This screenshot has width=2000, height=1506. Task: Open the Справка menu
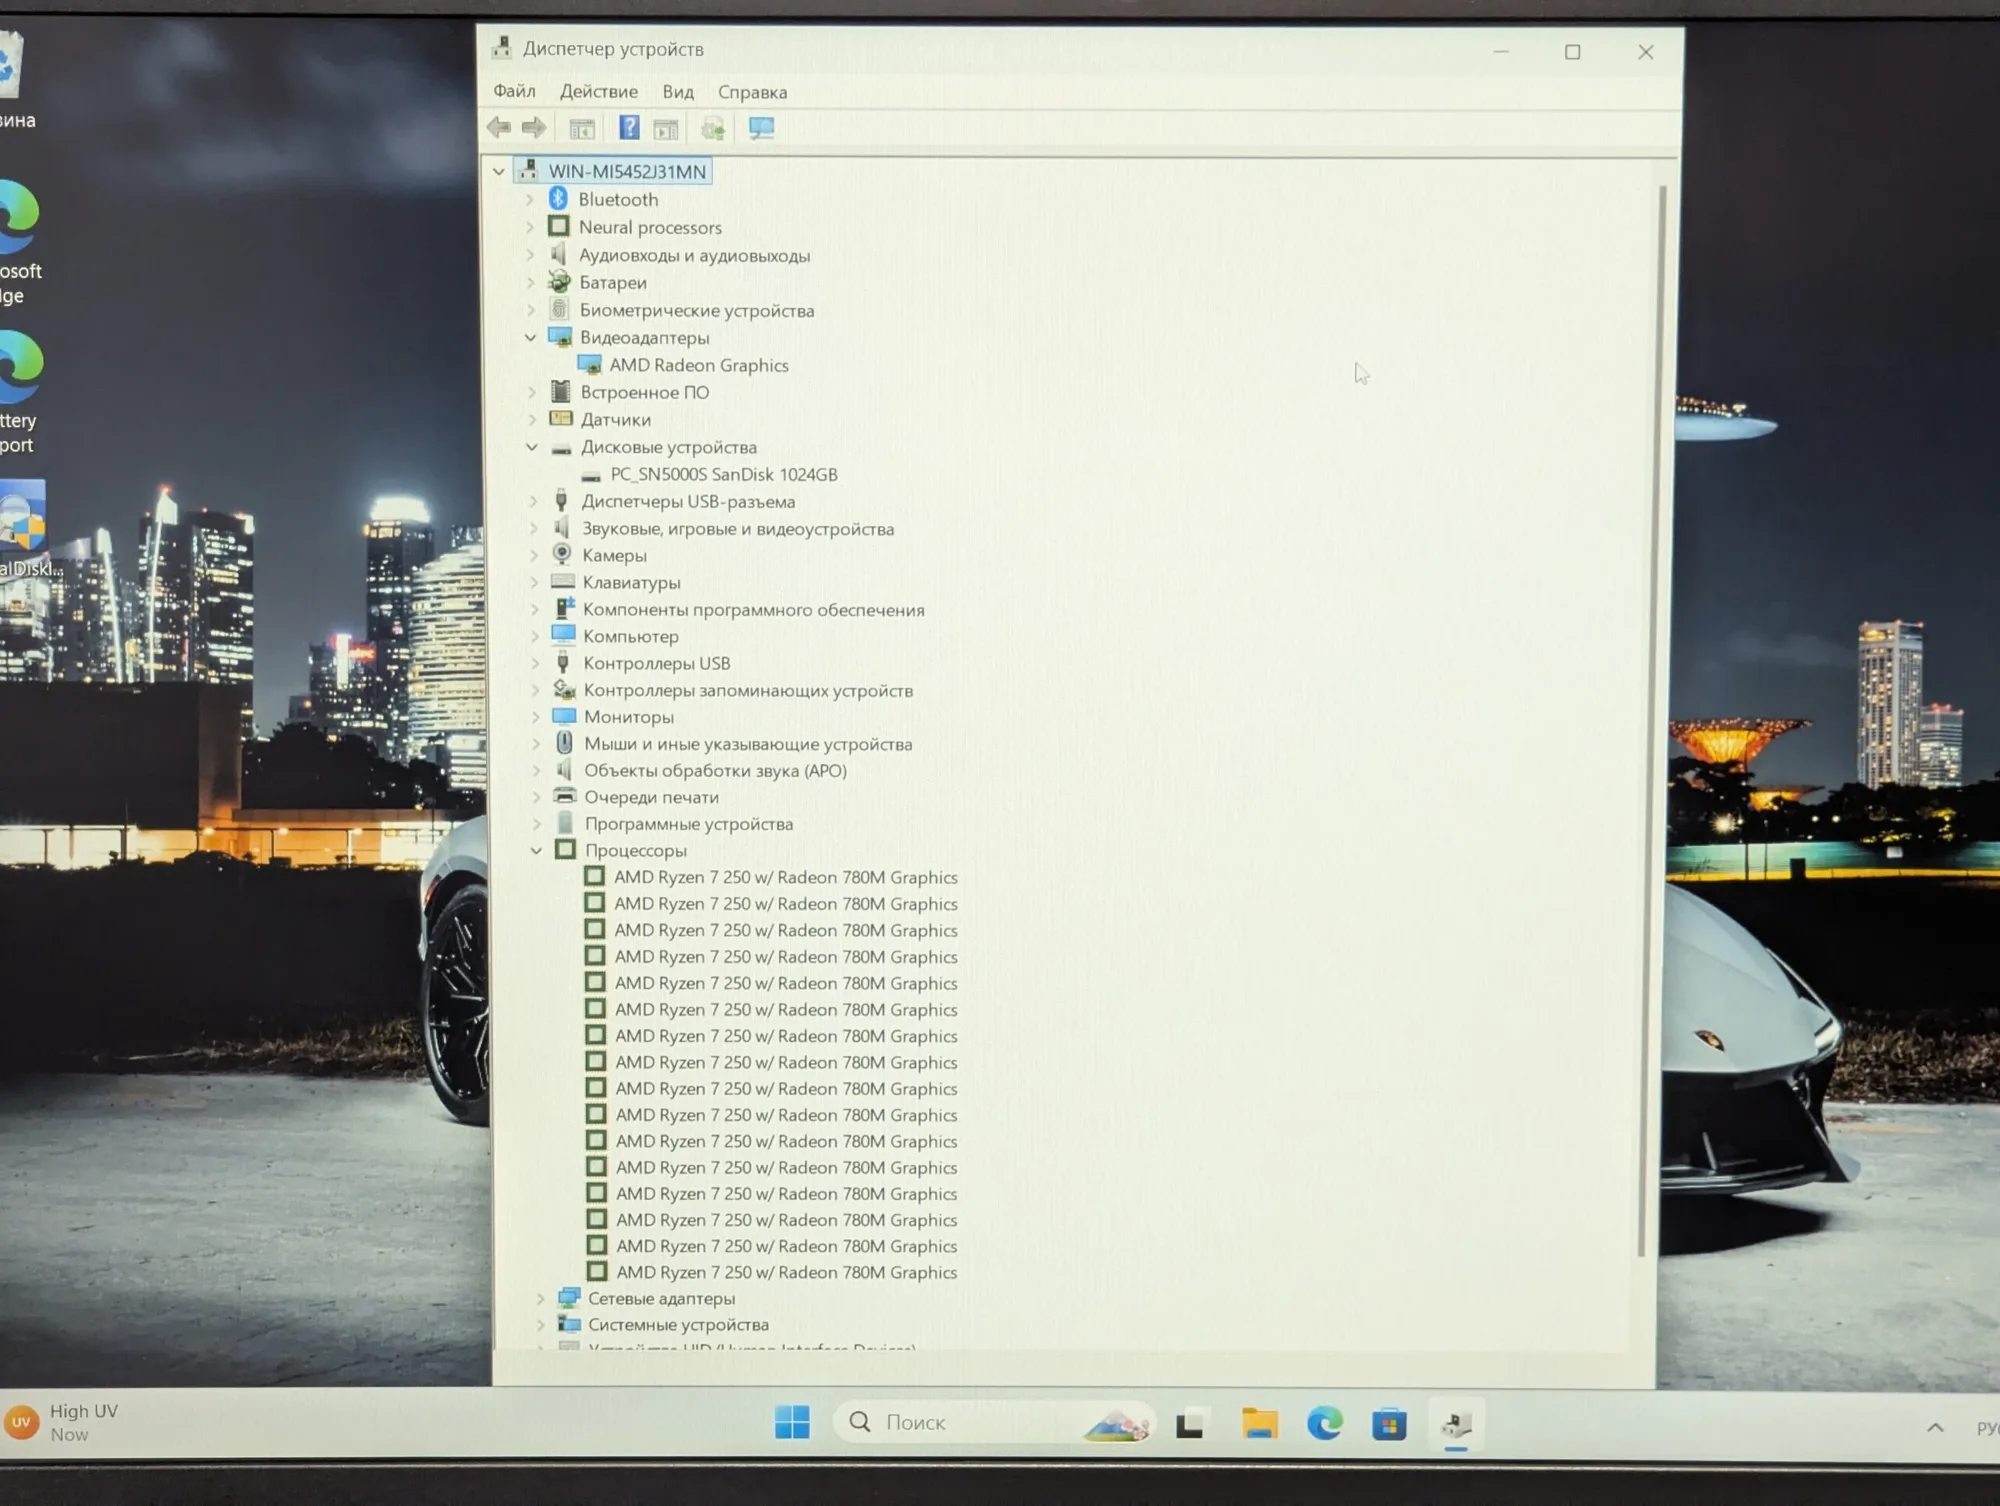tap(752, 92)
